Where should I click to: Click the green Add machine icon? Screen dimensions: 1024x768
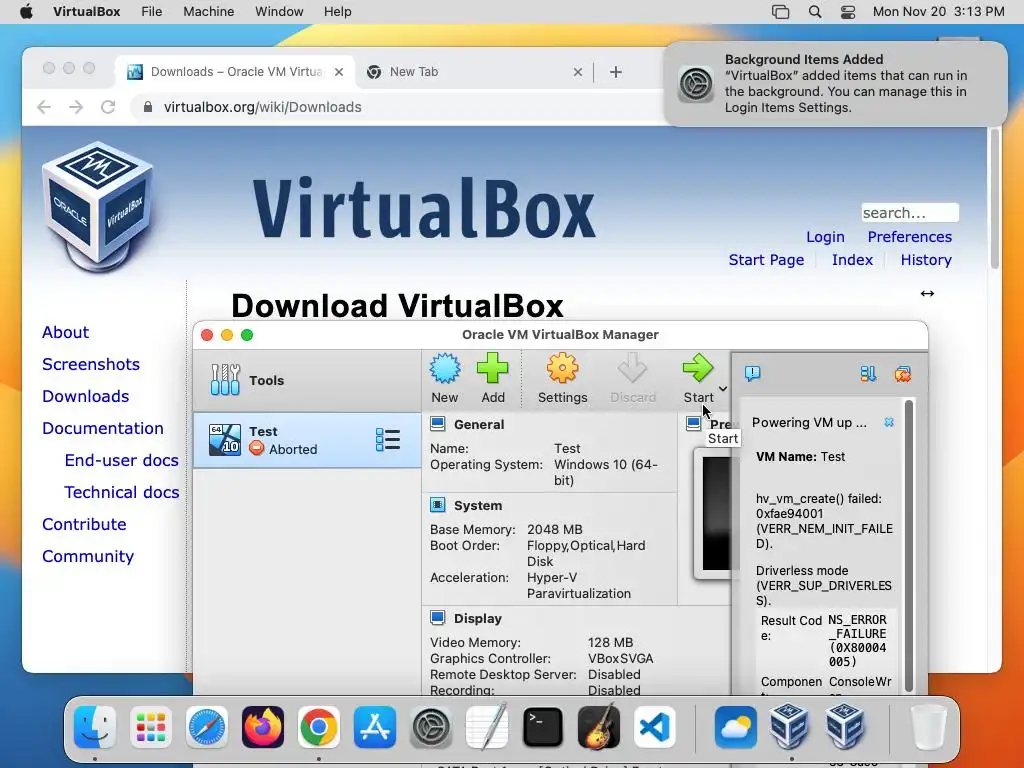point(492,368)
